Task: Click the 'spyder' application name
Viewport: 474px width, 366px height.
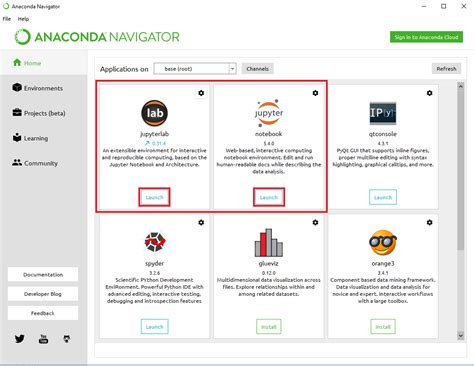Action: (x=155, y=263)
